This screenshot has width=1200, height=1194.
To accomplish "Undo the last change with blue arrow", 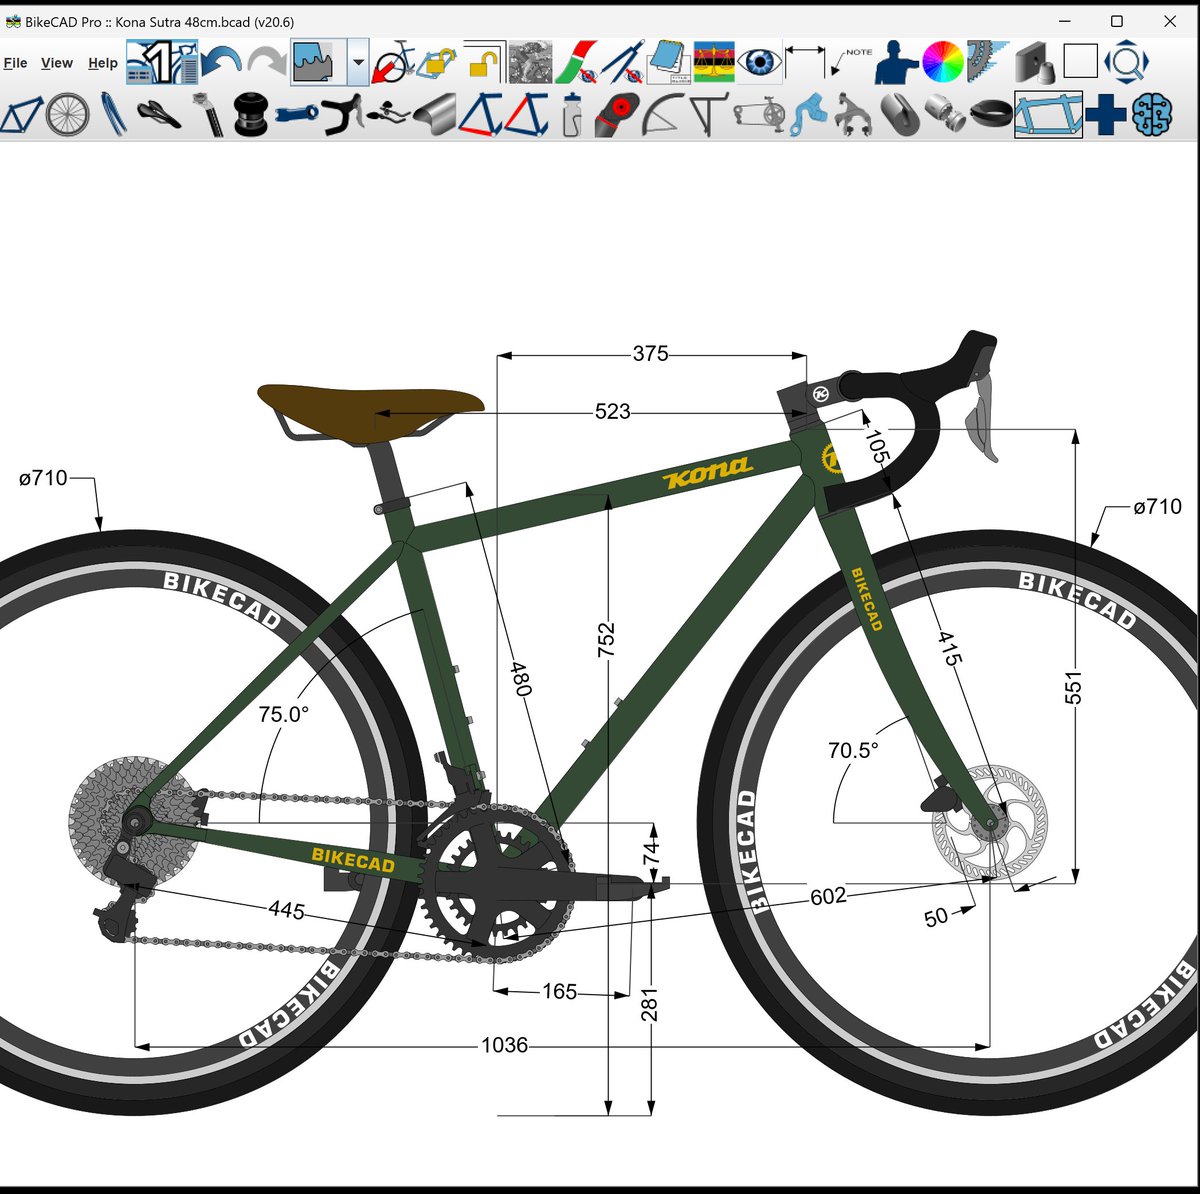I will tap(221, 62).
